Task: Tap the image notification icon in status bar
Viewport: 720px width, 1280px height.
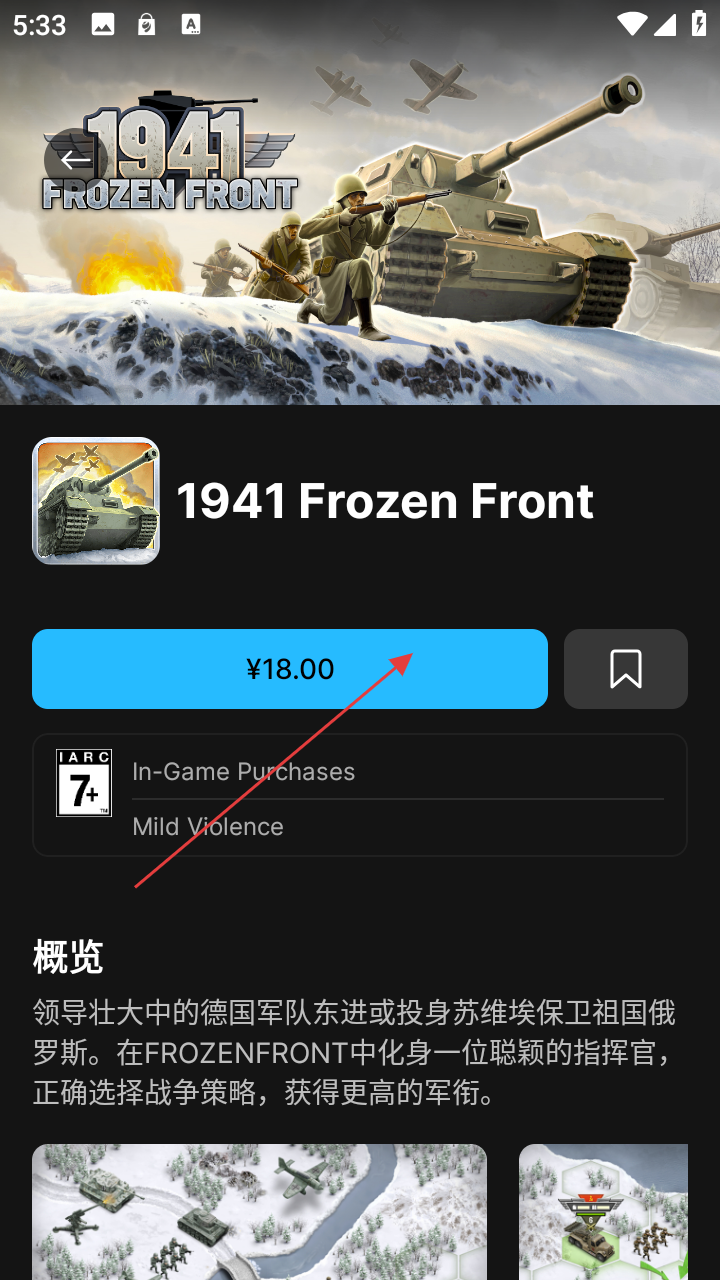Action: point(103,25)
